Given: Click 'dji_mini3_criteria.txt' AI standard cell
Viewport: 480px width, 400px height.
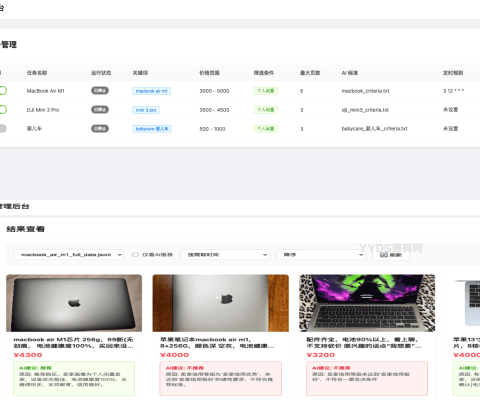Looking at the screenshot, I should click(x=365, y=110).
